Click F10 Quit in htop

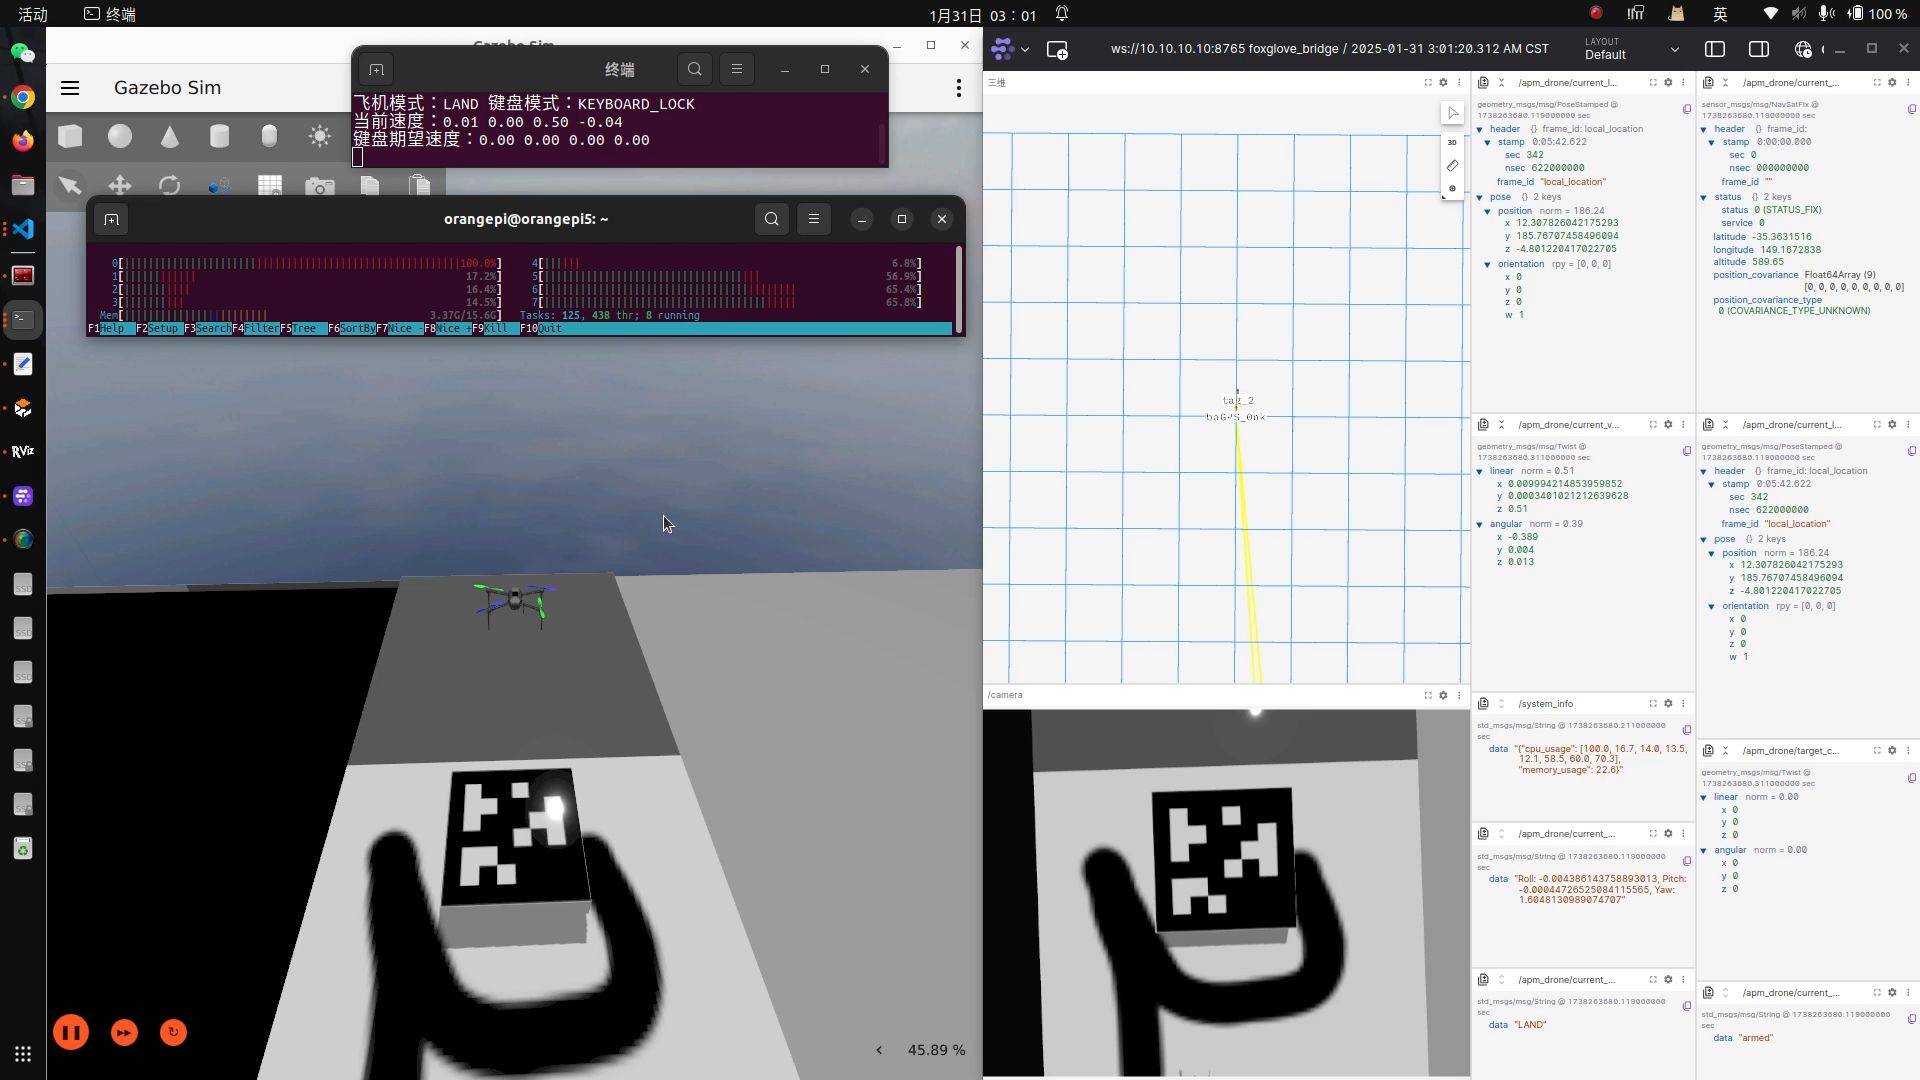[541, 328]
